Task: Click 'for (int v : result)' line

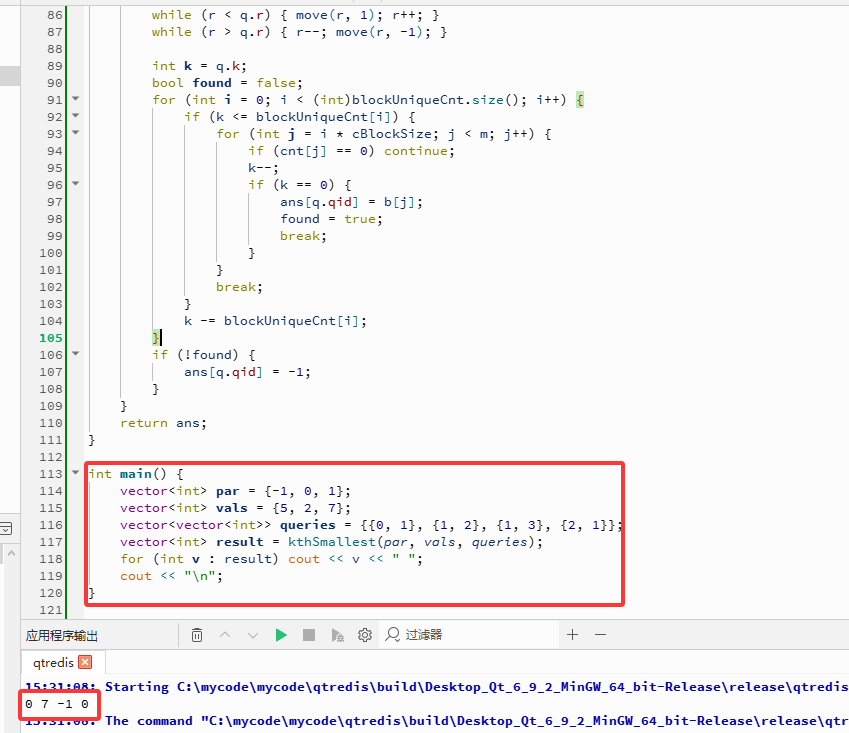Action: pos(199,559)
